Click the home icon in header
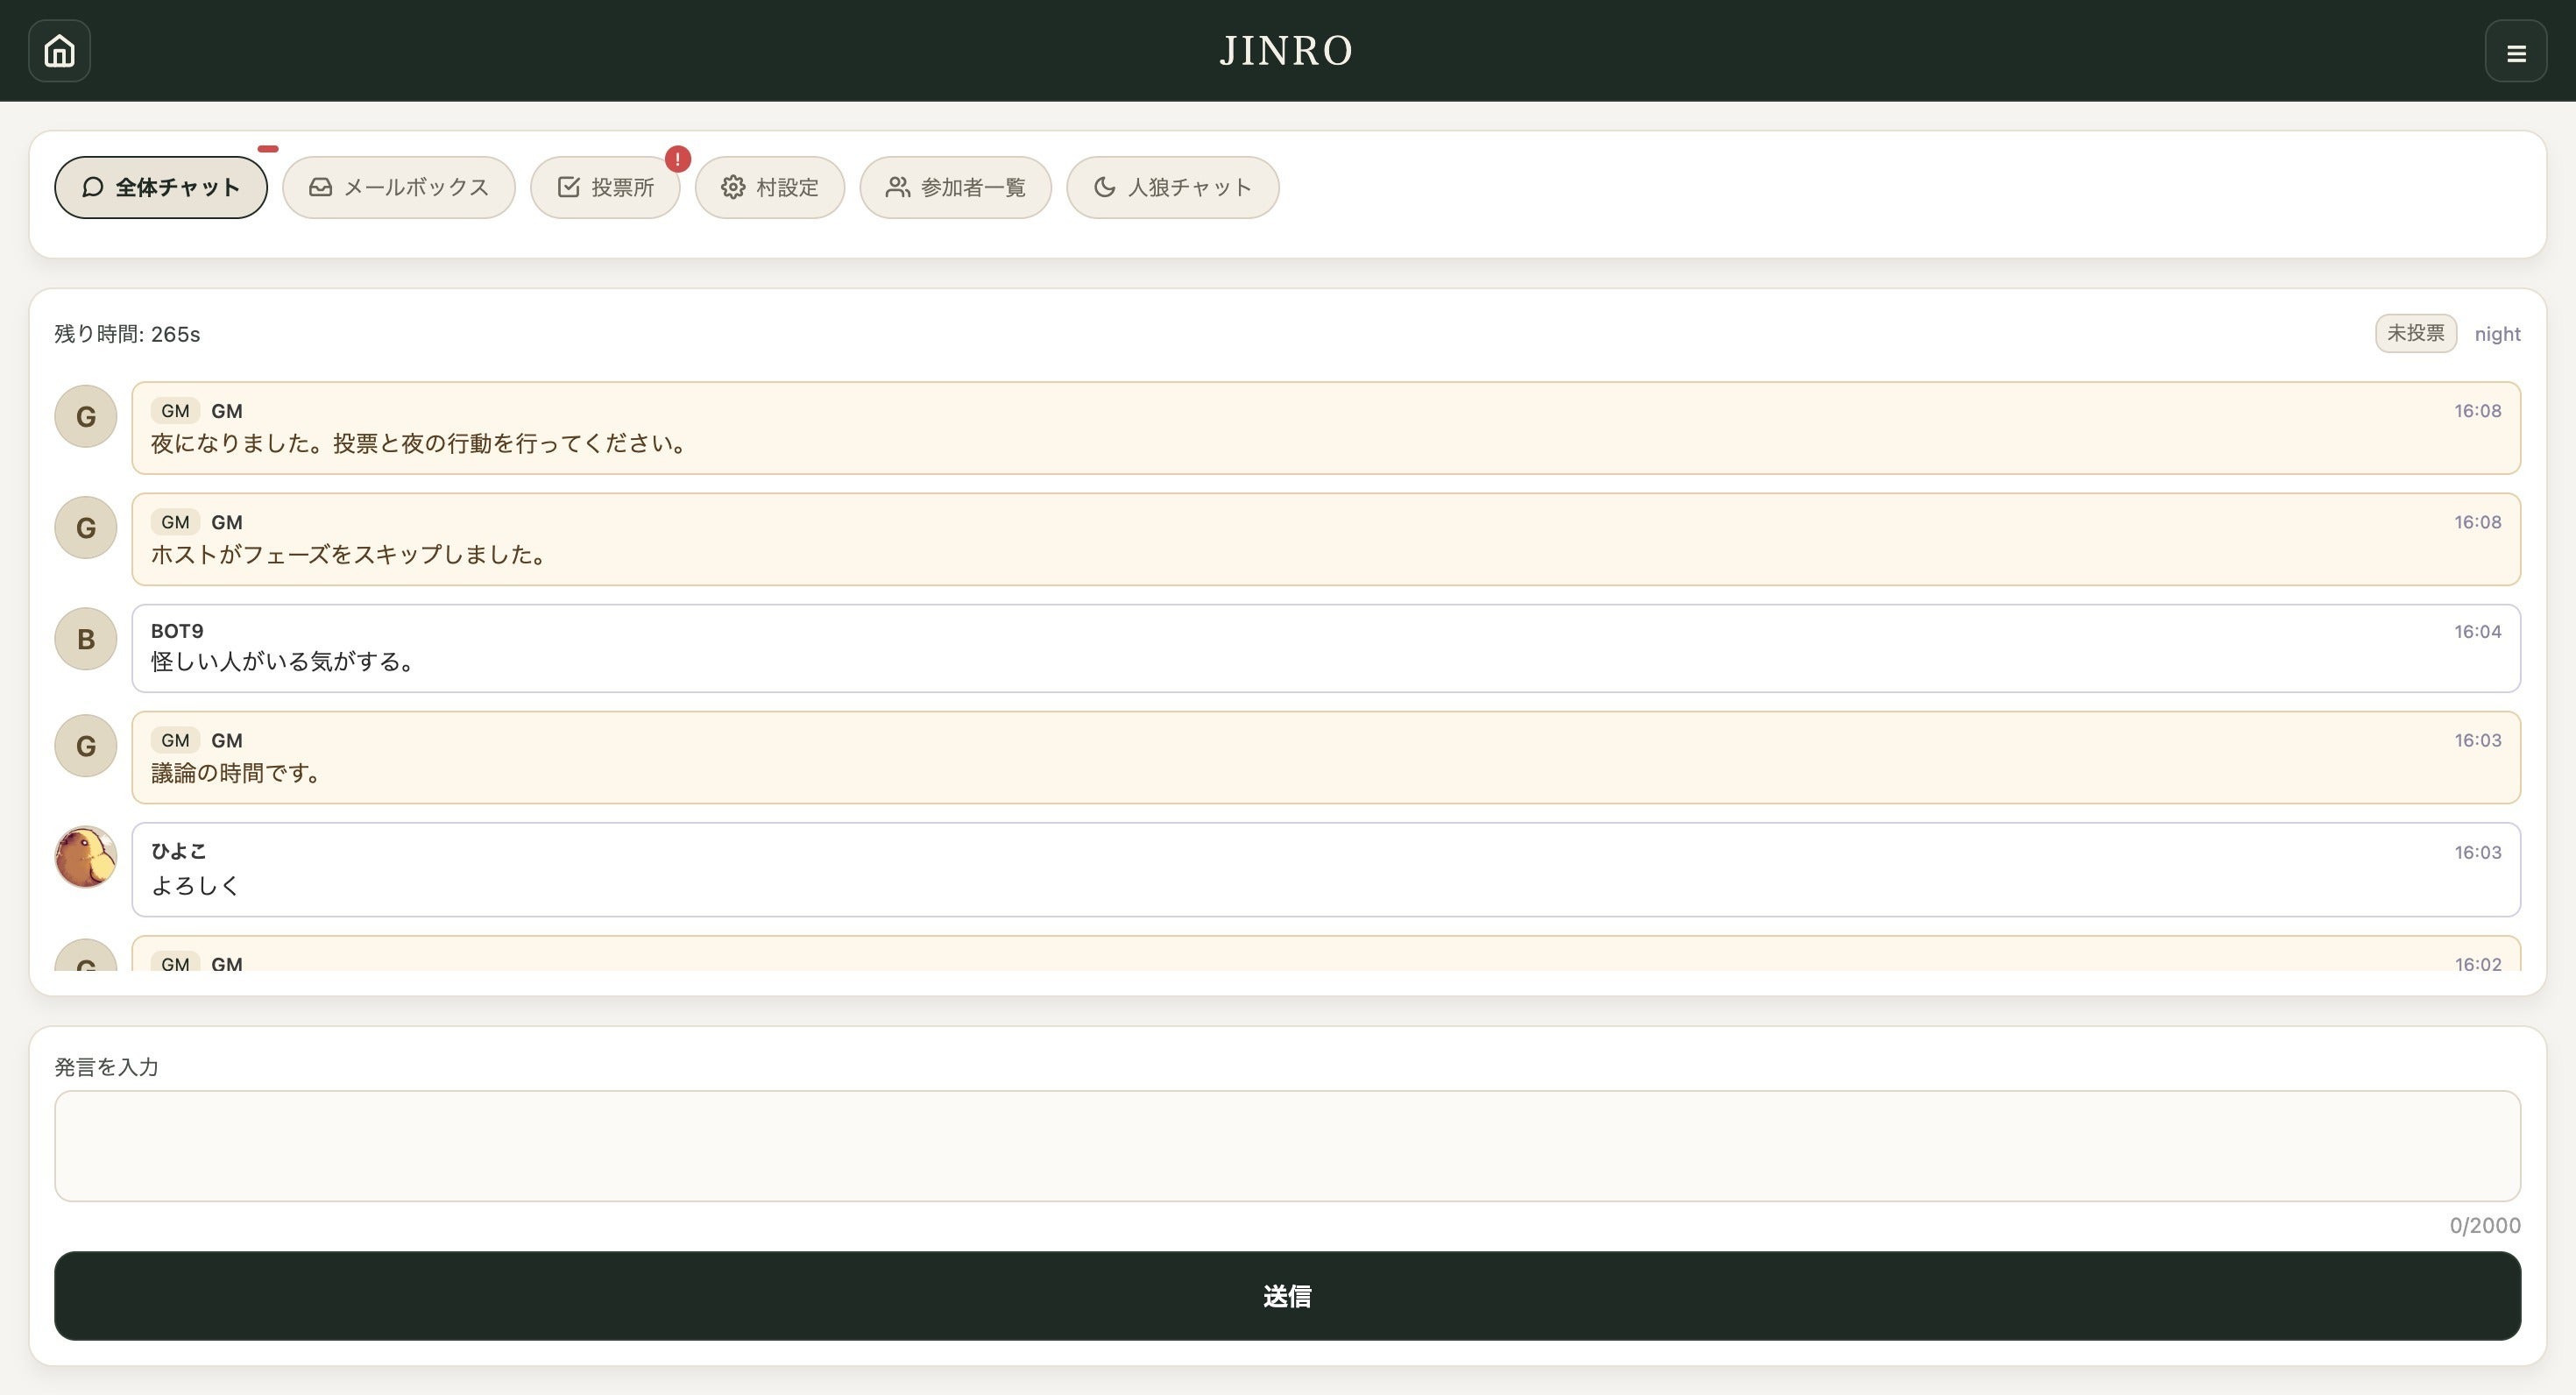 [x=59, y=51]
